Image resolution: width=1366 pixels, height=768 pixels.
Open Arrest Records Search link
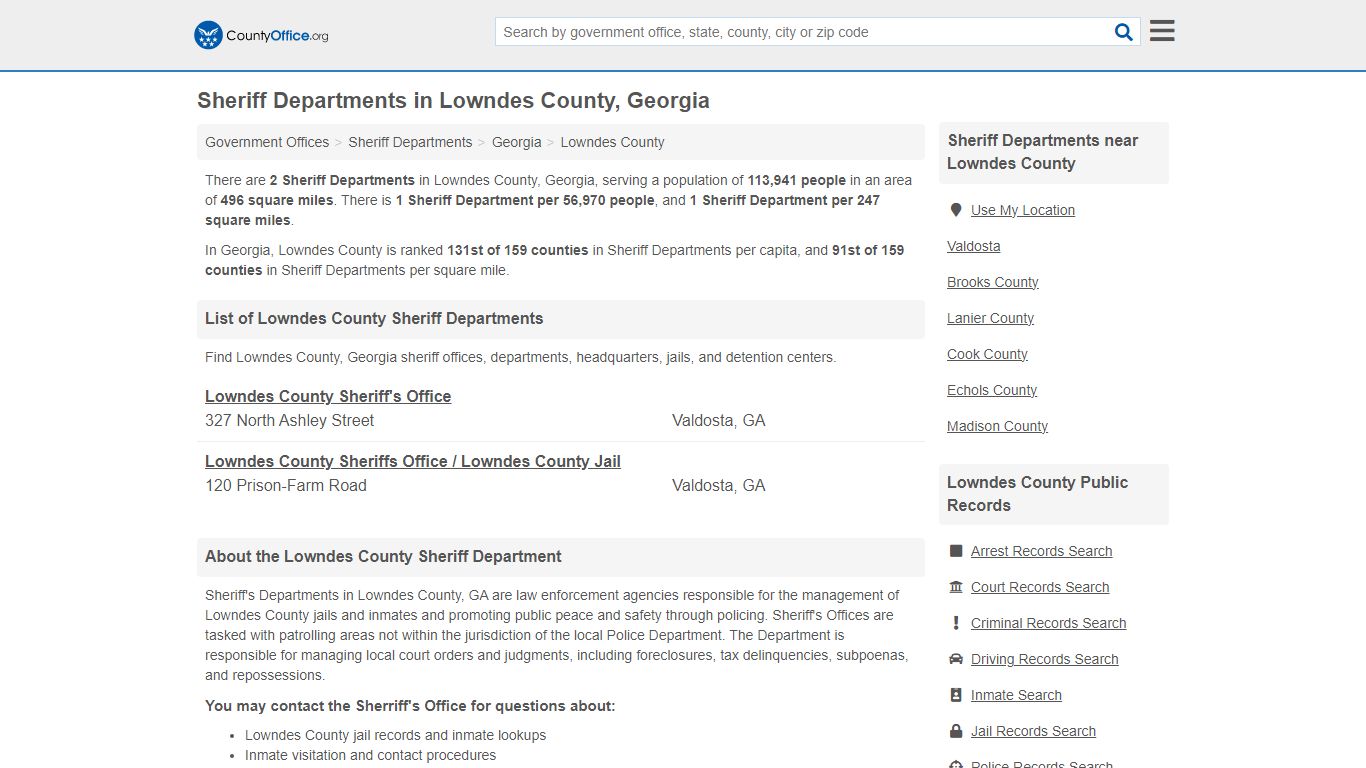pos(1041,551)
